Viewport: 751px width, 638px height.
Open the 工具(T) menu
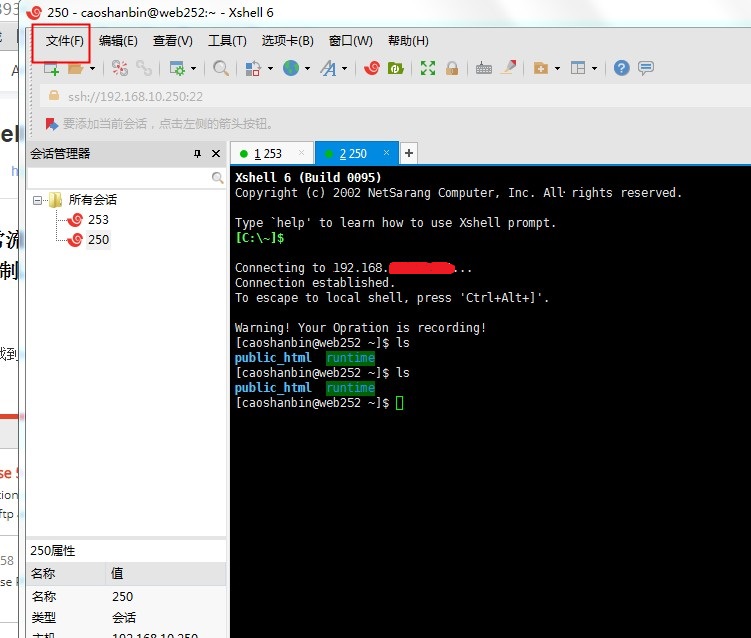227,41
